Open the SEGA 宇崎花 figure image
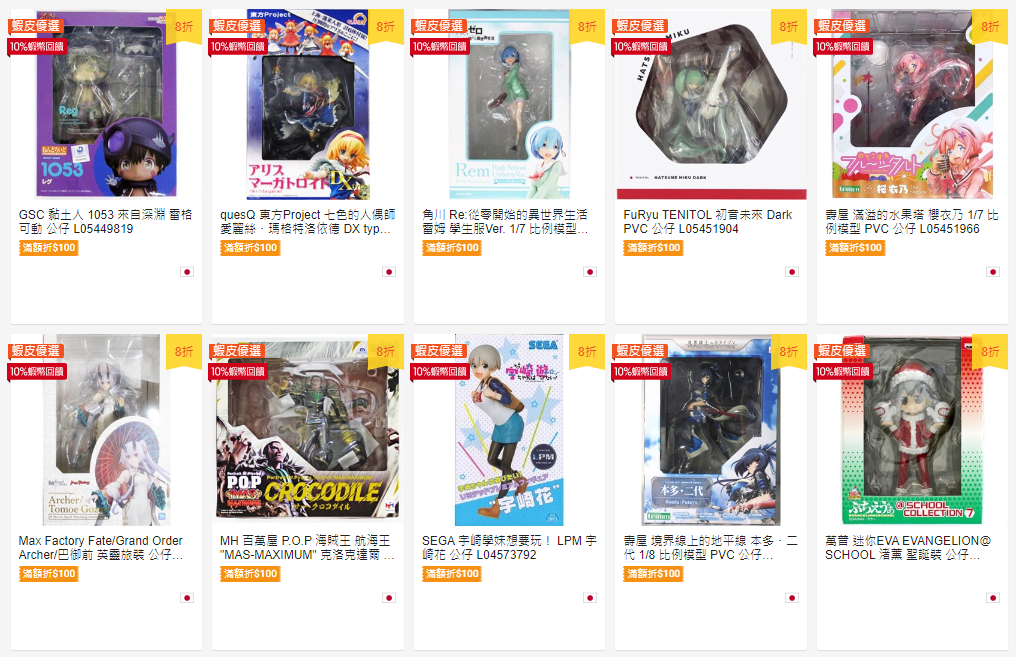Screen dimensions: 1016x657 (x=509, y=429)
